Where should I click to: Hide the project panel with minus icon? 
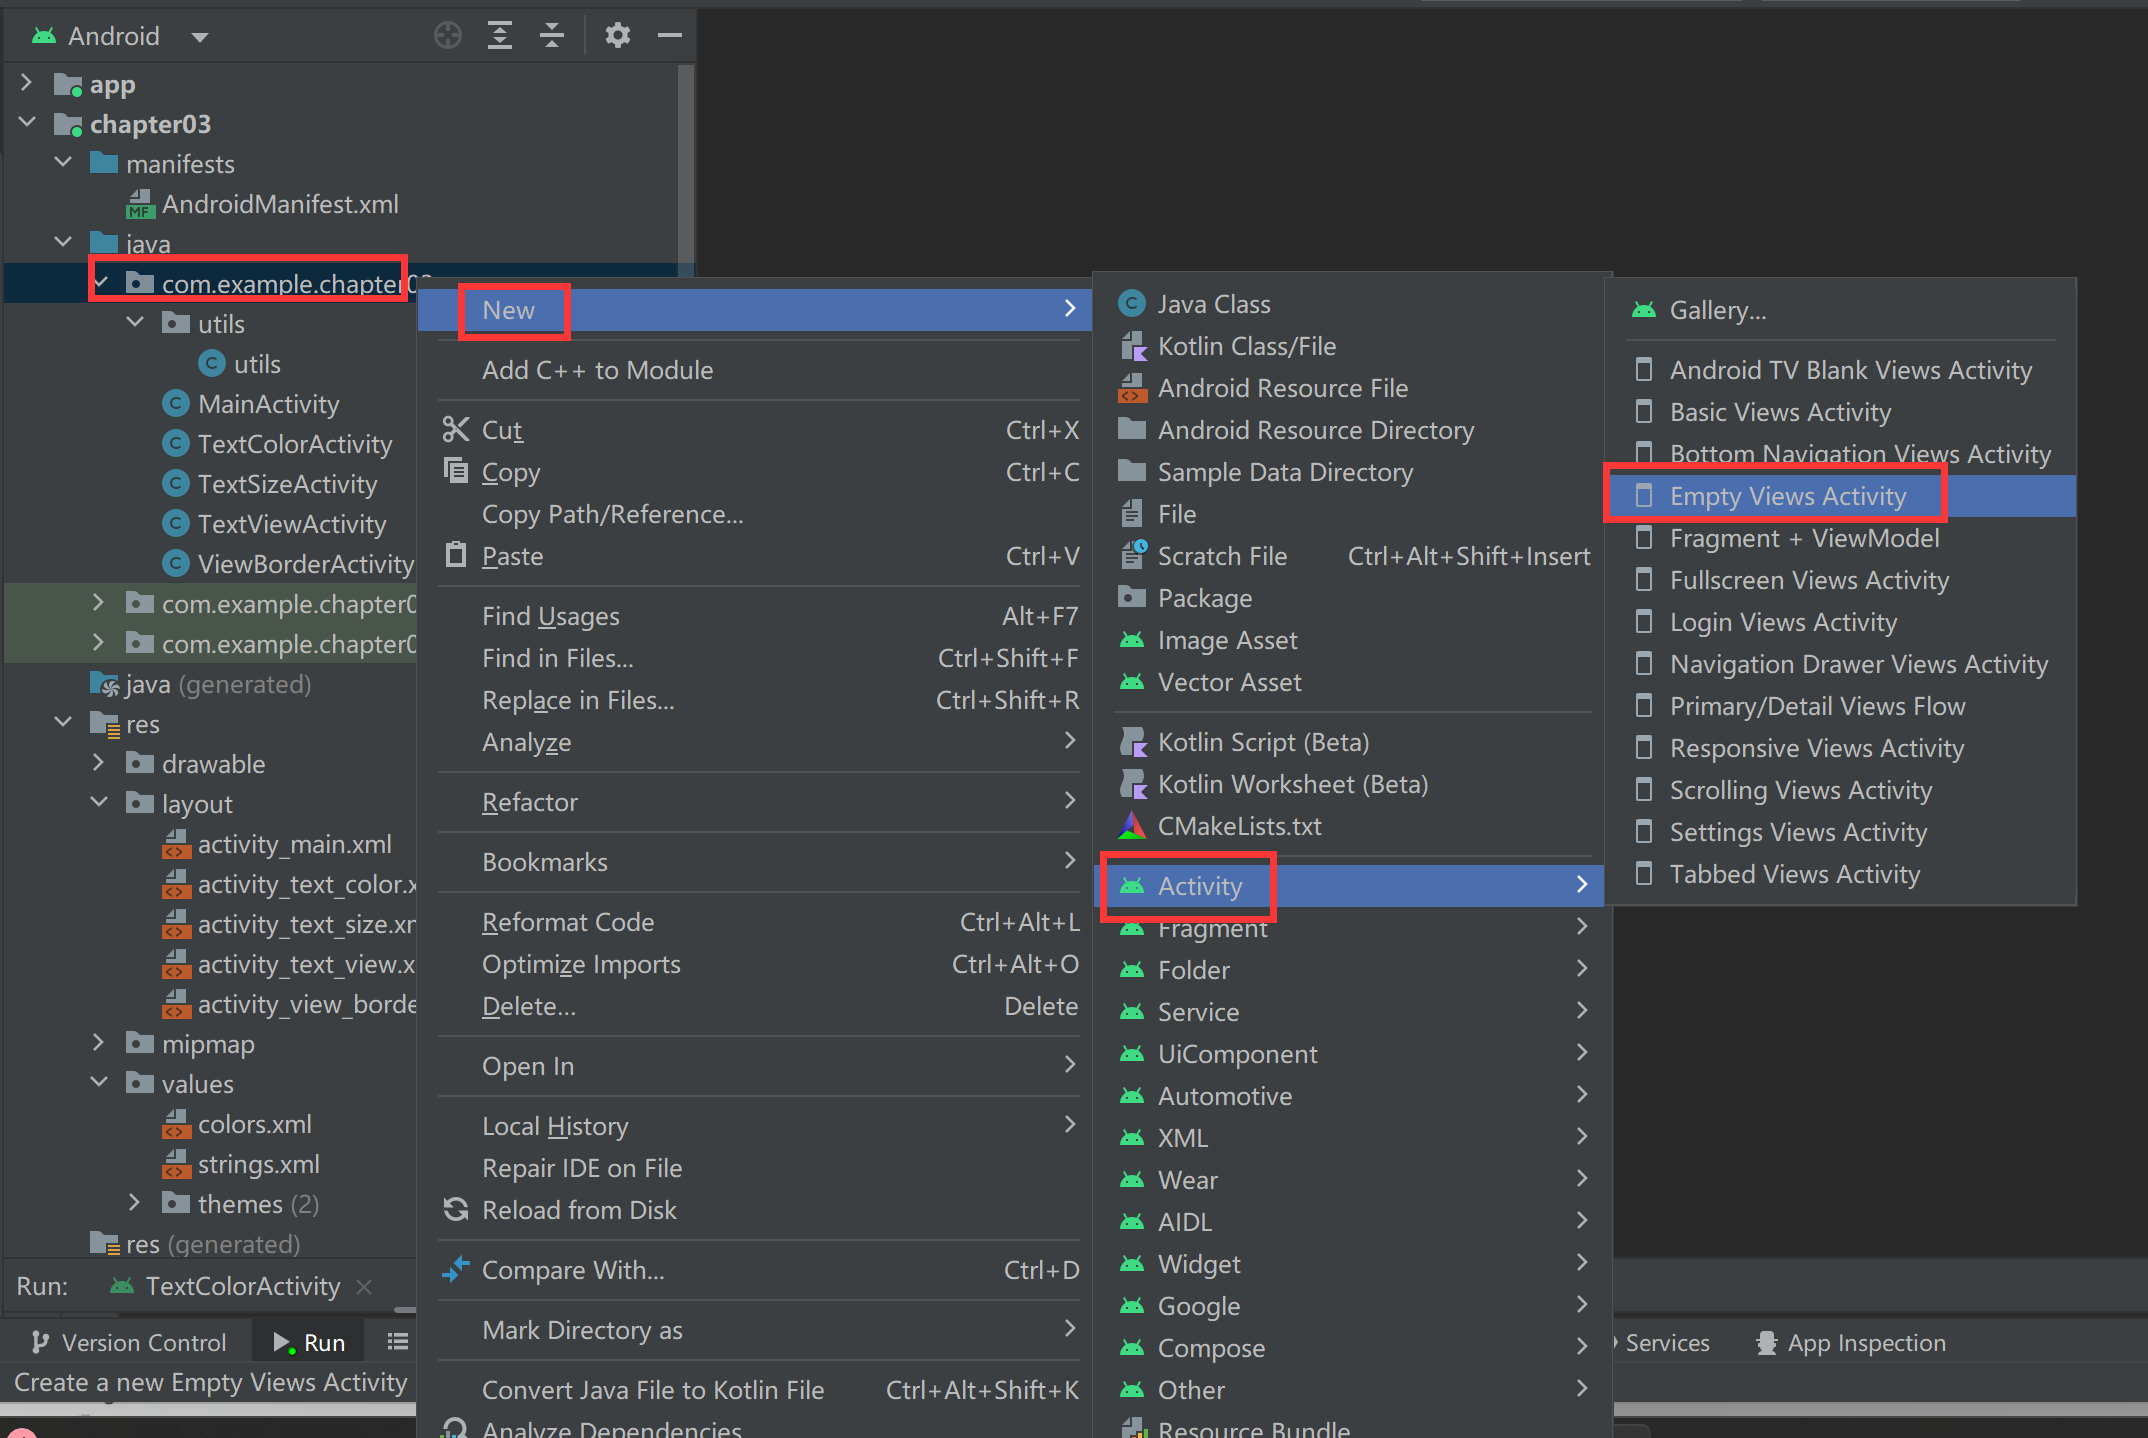670,36
